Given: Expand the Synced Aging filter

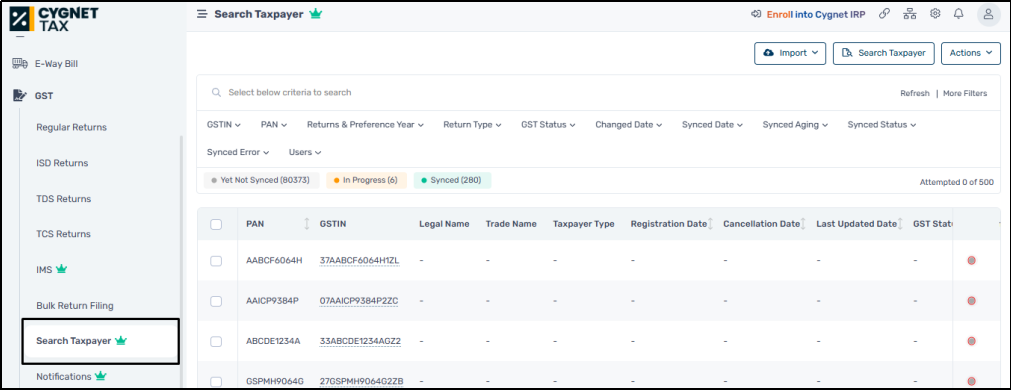Looking at the screenshot, I should (x=795, y=124).
